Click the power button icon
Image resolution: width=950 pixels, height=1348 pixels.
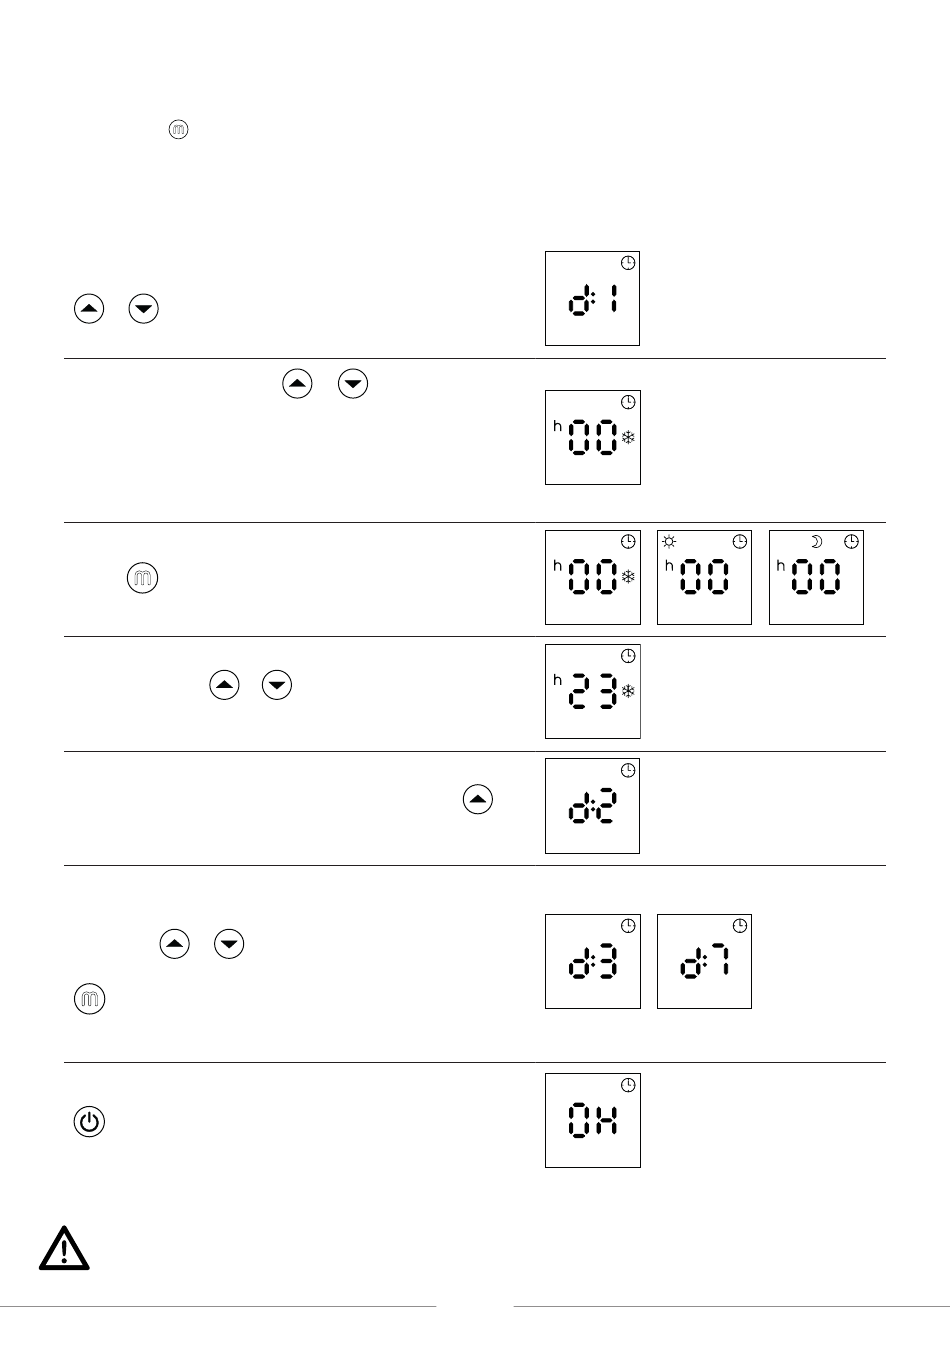pos(90,1122)
